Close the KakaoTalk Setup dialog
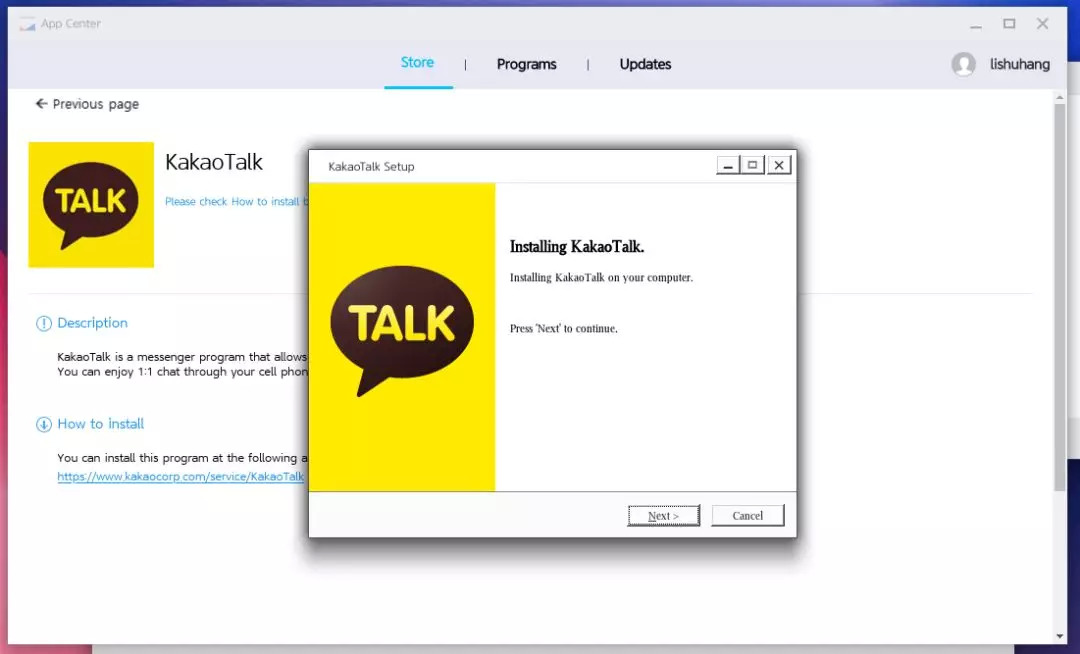The image size is (1080, 654). 779,166
